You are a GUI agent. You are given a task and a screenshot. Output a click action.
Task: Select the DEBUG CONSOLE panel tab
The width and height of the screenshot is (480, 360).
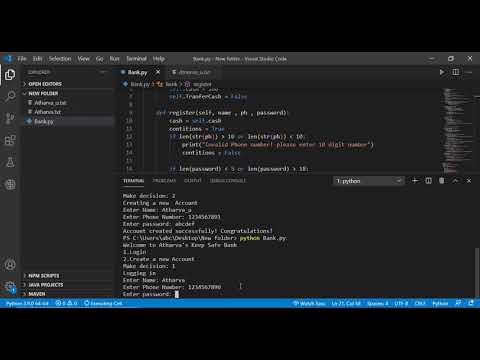tap(228, 181)
